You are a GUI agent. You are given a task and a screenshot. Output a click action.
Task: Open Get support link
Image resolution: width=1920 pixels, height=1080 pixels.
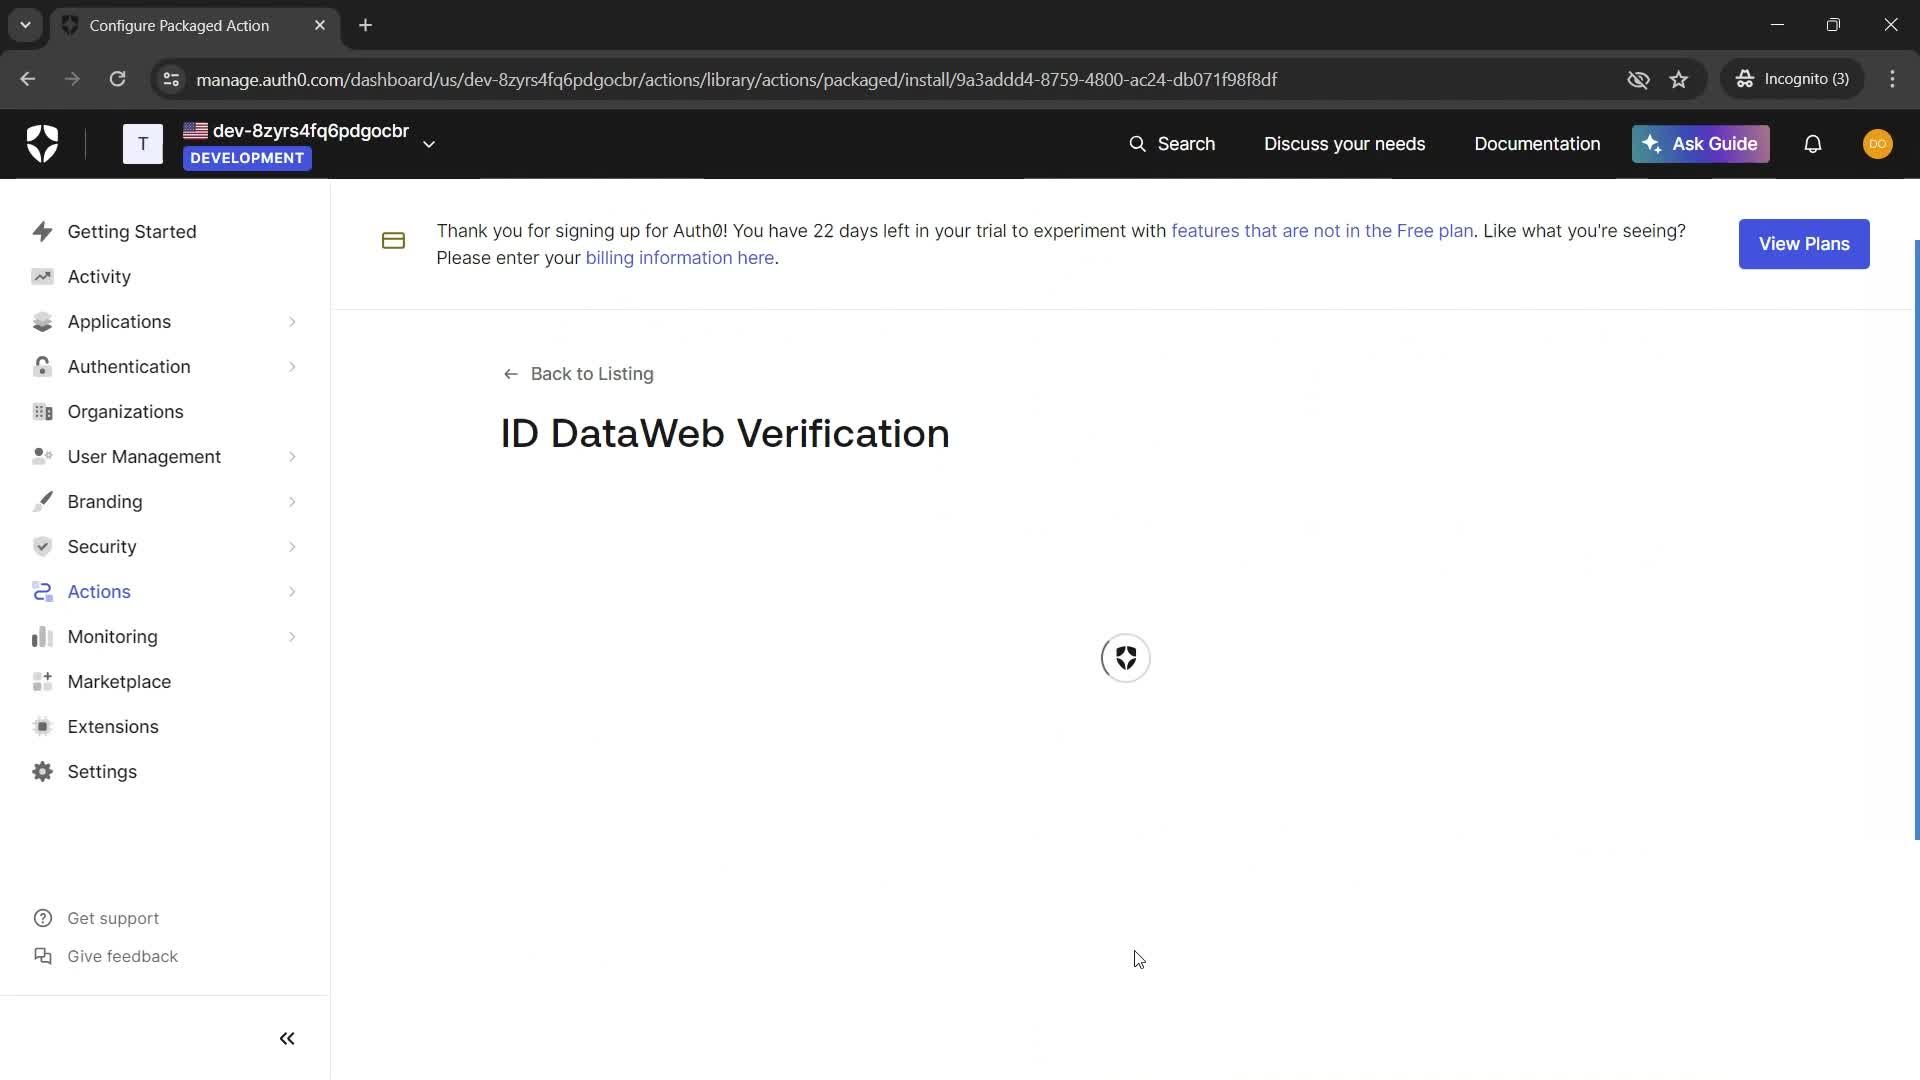coord(113,919)
